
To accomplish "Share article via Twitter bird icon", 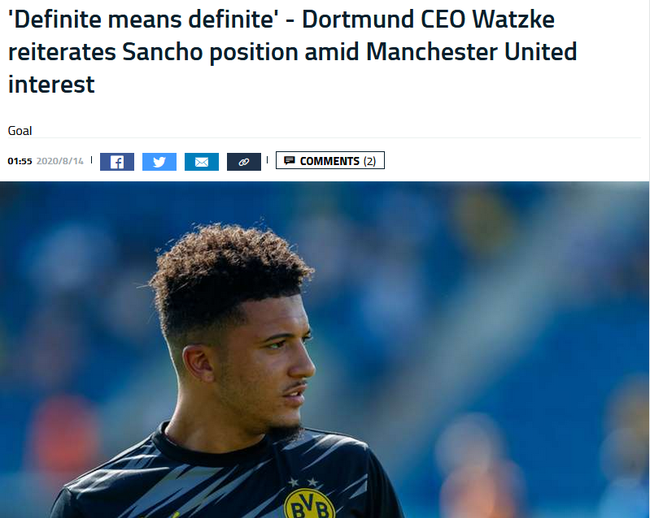I will (x=159, y=162).
